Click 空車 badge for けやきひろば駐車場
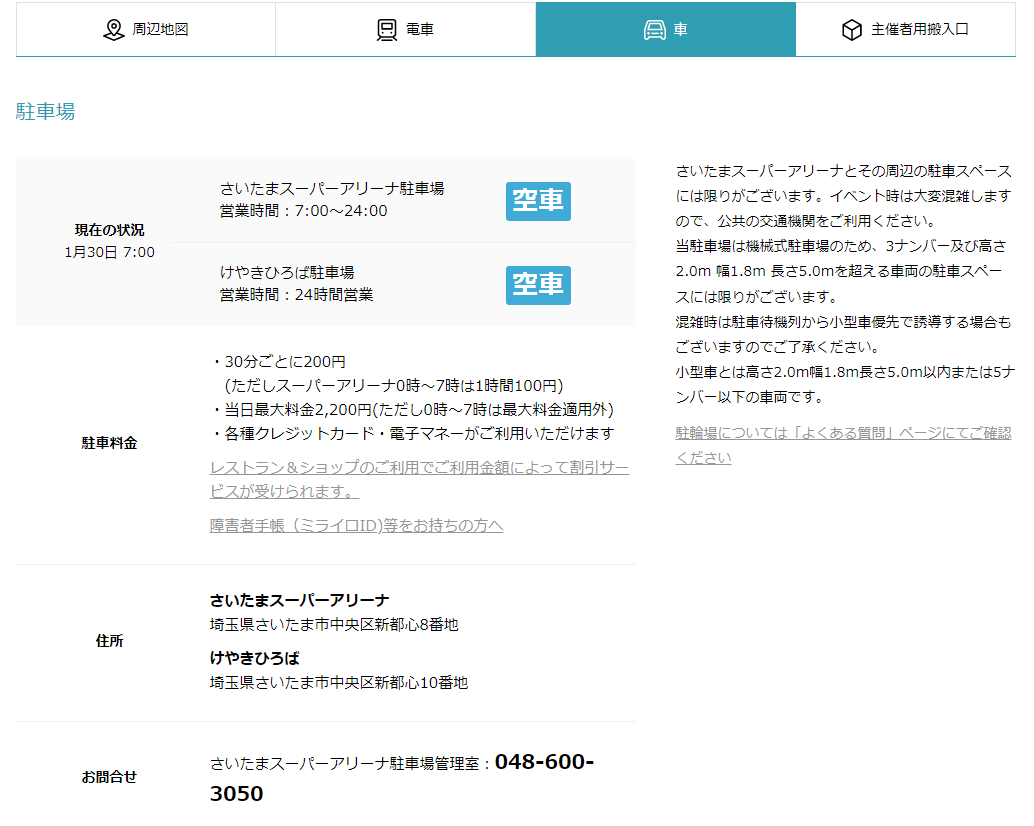The height and width of the screenshot is (826, 1034). [538, 285]
